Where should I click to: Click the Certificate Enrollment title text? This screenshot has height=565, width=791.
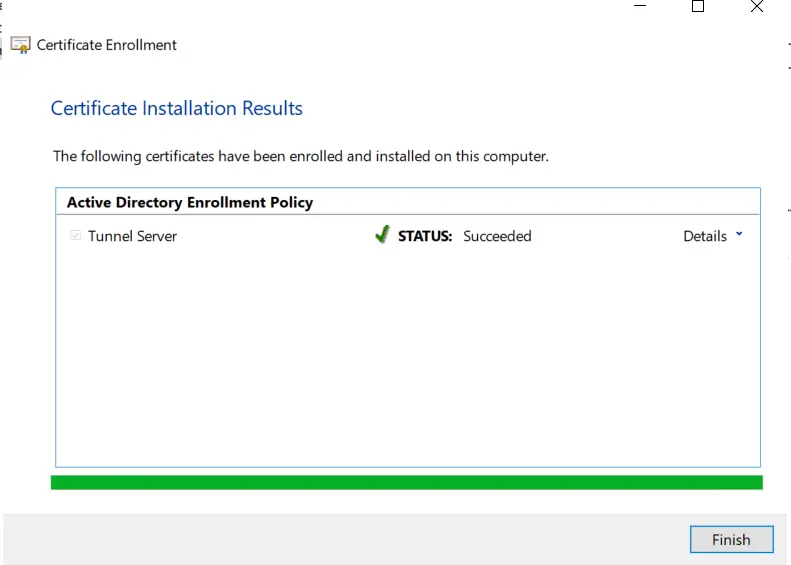(x=107, y=45)
